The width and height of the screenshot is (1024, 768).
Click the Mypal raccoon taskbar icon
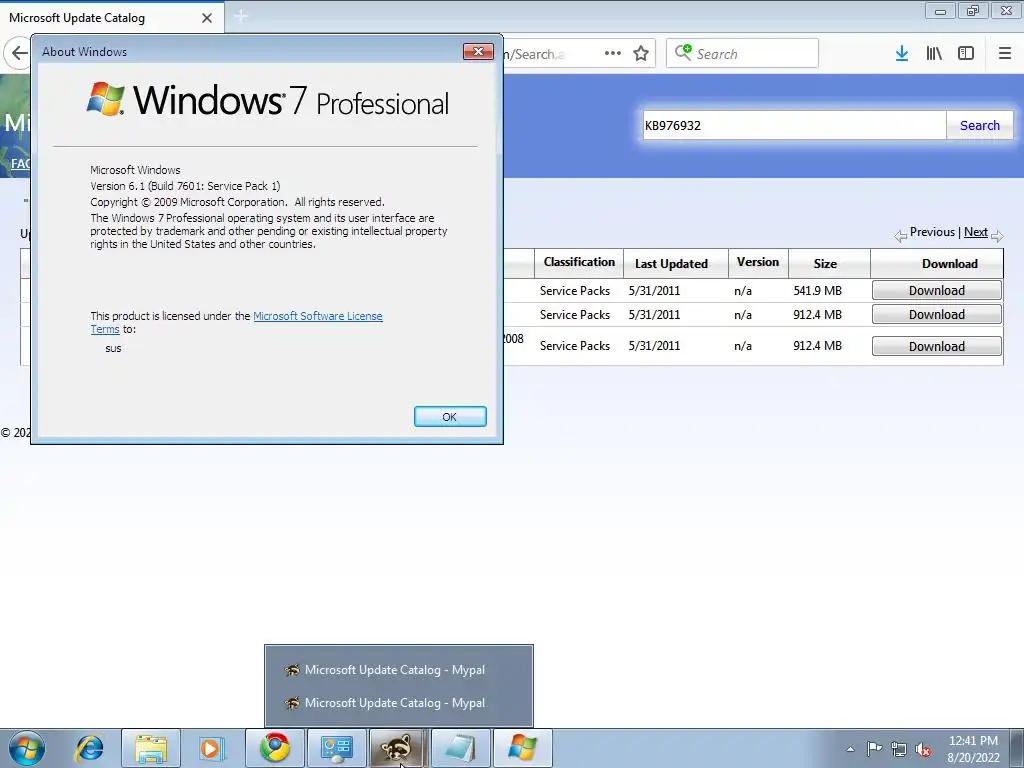click(398, 748)
